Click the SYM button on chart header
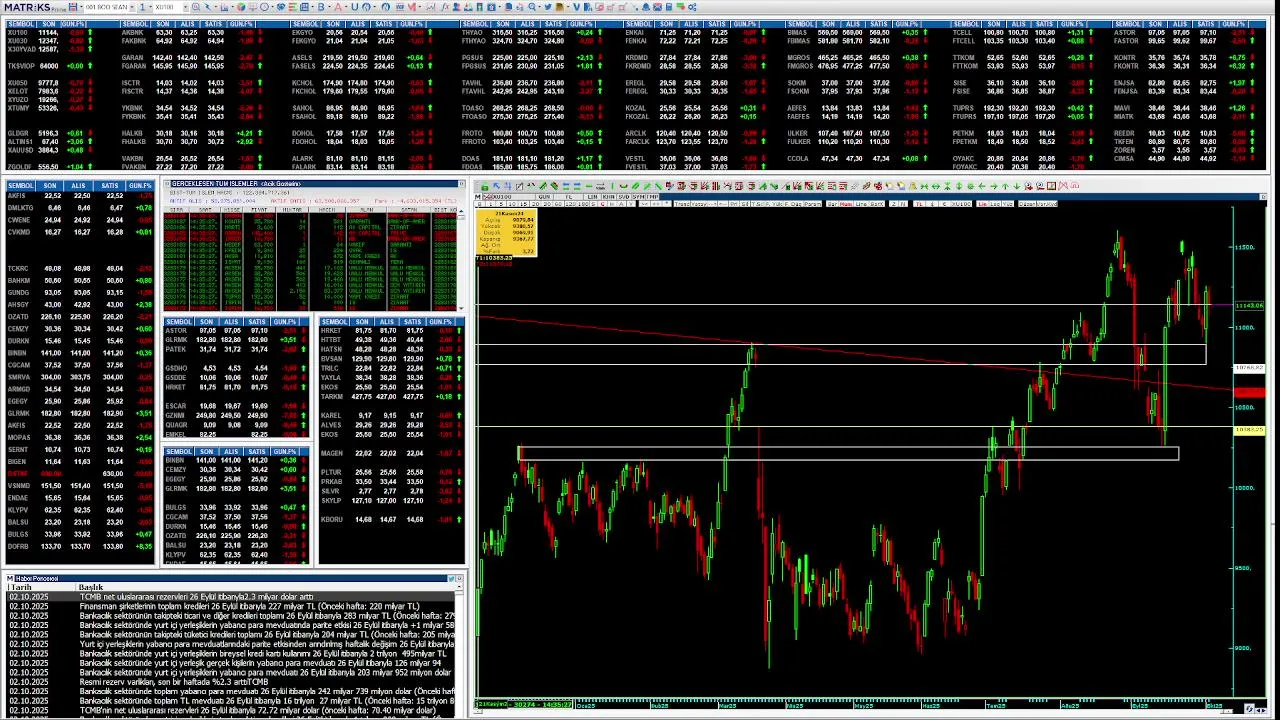Image resolution: width=1280 pixels, height=720 pixels. pyautogui.click(x=639, y=197)
